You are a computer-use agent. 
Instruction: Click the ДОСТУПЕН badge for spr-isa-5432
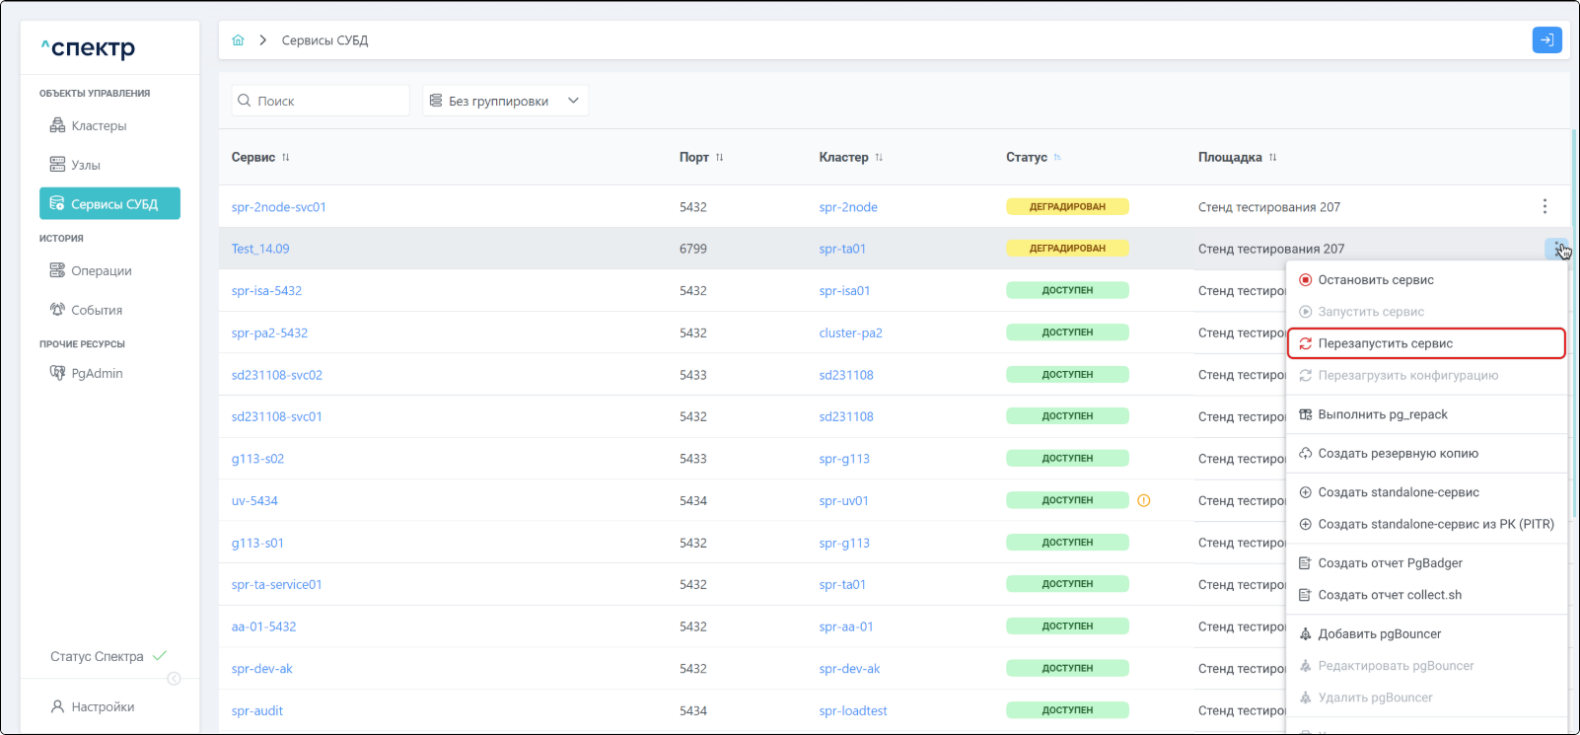1067,290
